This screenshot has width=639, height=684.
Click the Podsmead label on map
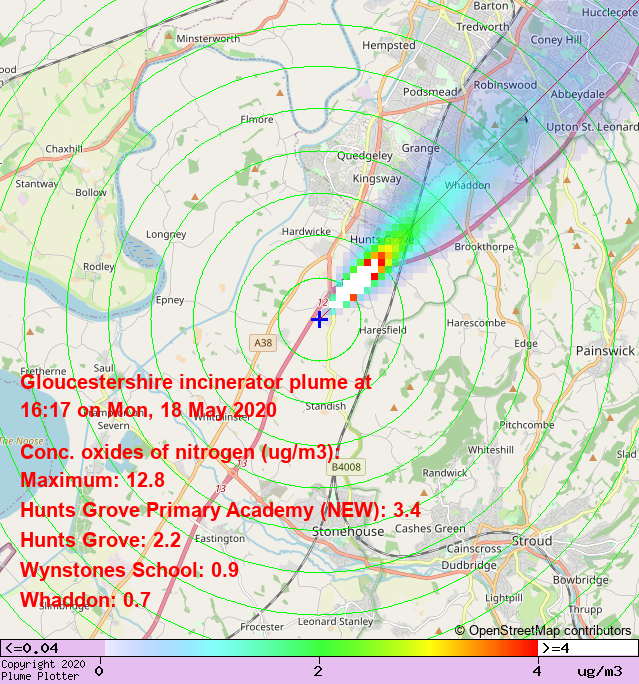pos(430,92)
